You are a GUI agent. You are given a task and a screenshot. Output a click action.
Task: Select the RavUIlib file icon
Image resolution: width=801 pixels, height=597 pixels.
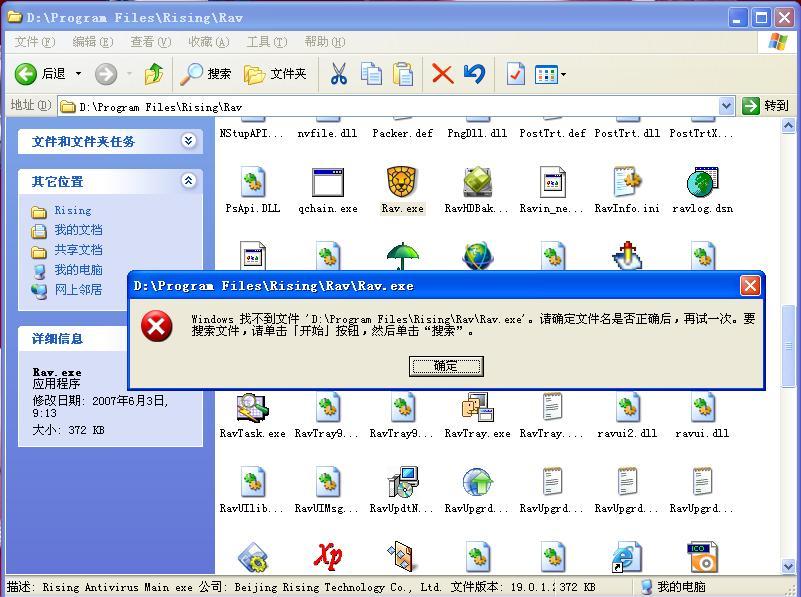[253, 483]
